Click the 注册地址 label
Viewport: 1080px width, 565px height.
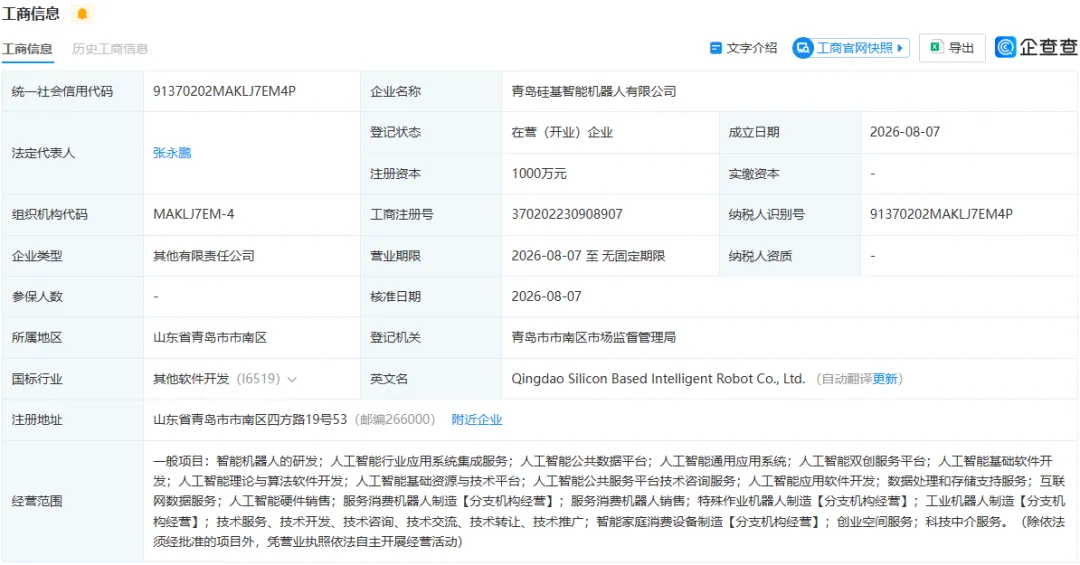point(37,420)
